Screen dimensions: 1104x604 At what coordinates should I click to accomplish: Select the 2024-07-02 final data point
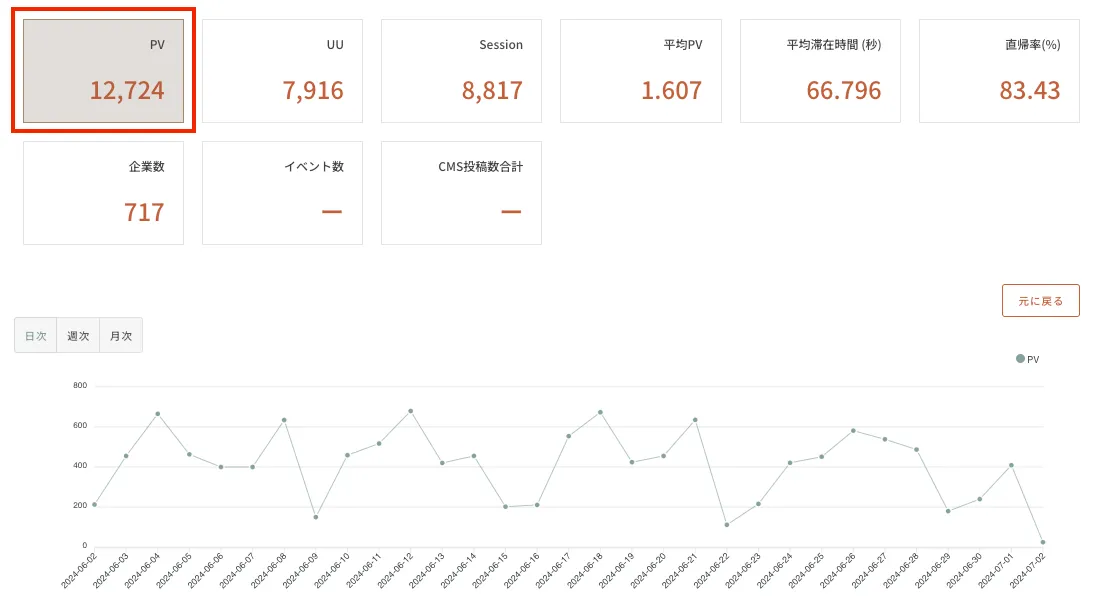click(1043, 542)
